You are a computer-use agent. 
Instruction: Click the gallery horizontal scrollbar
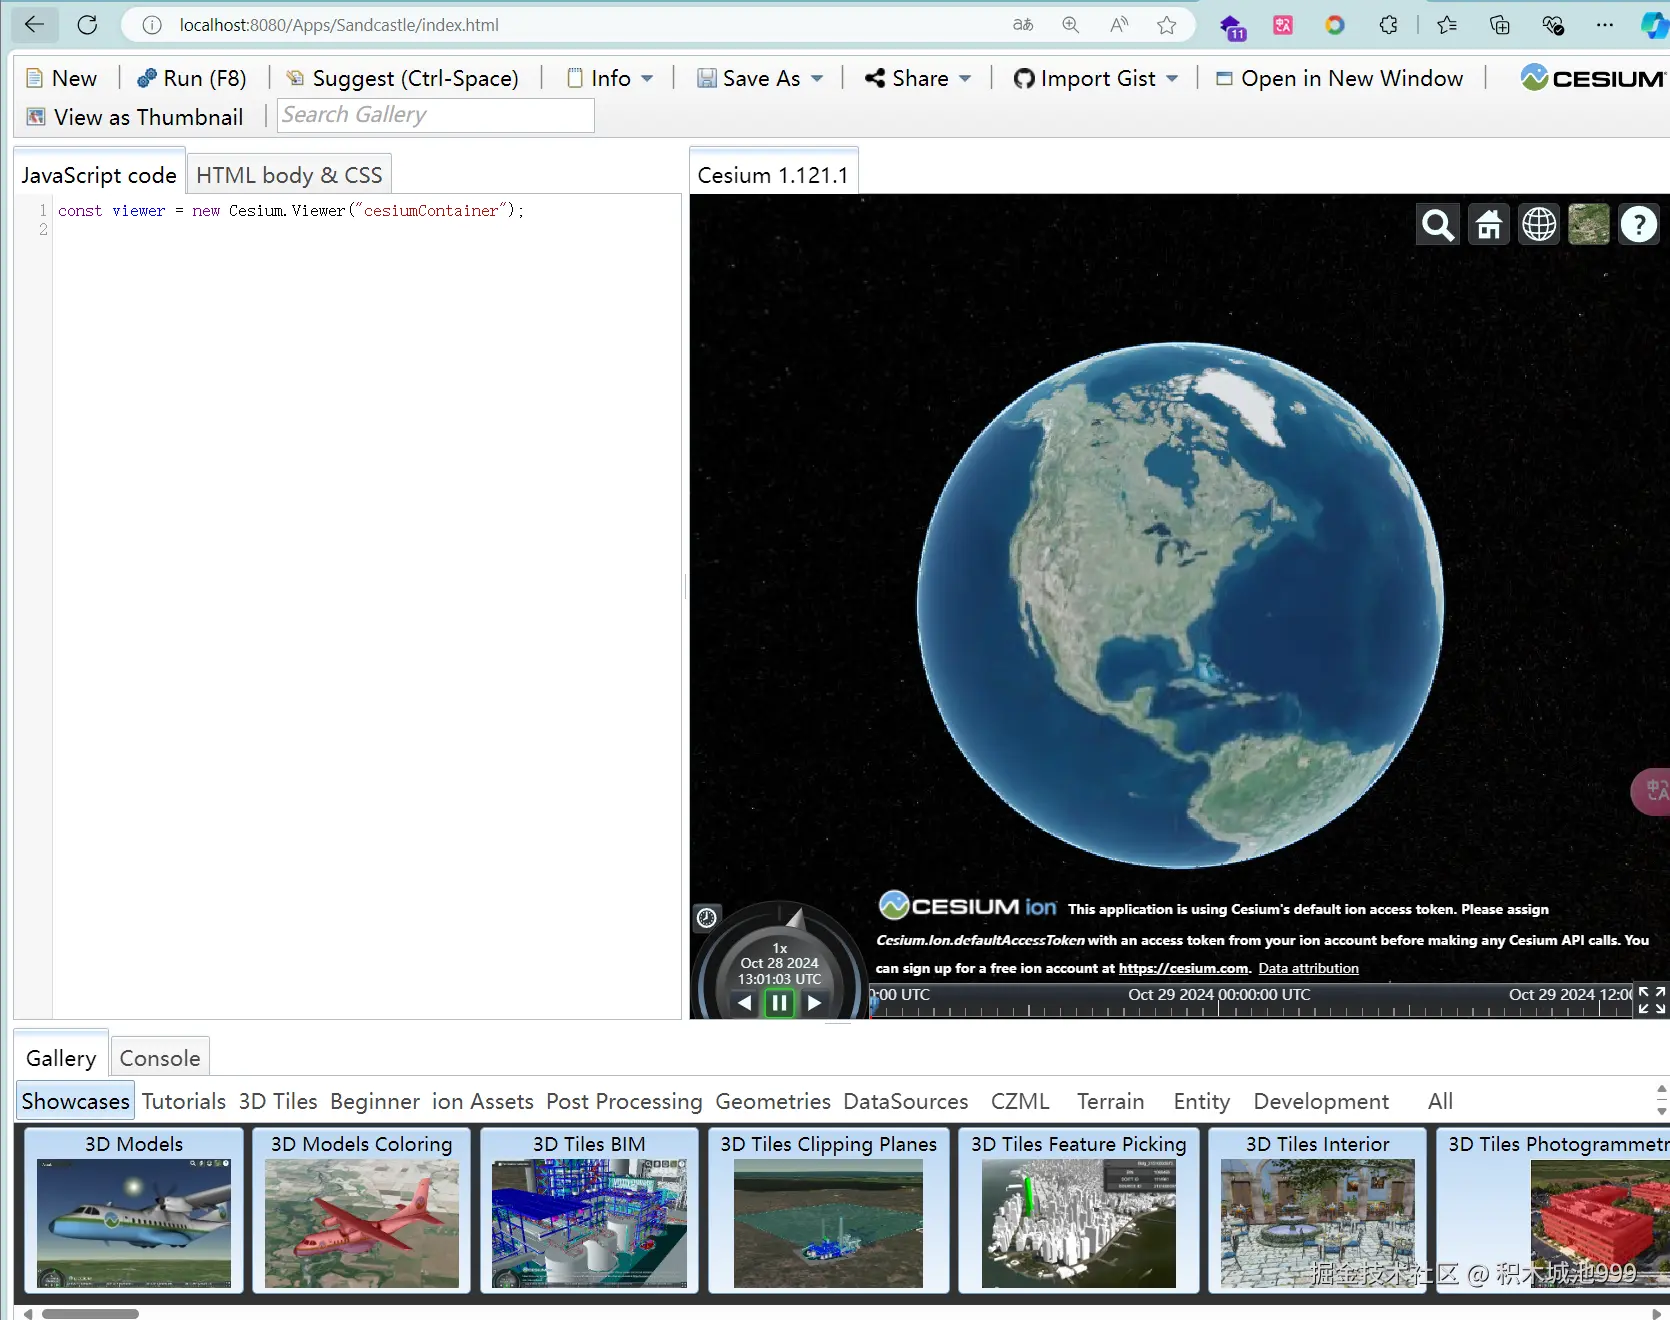[90, 1313]
